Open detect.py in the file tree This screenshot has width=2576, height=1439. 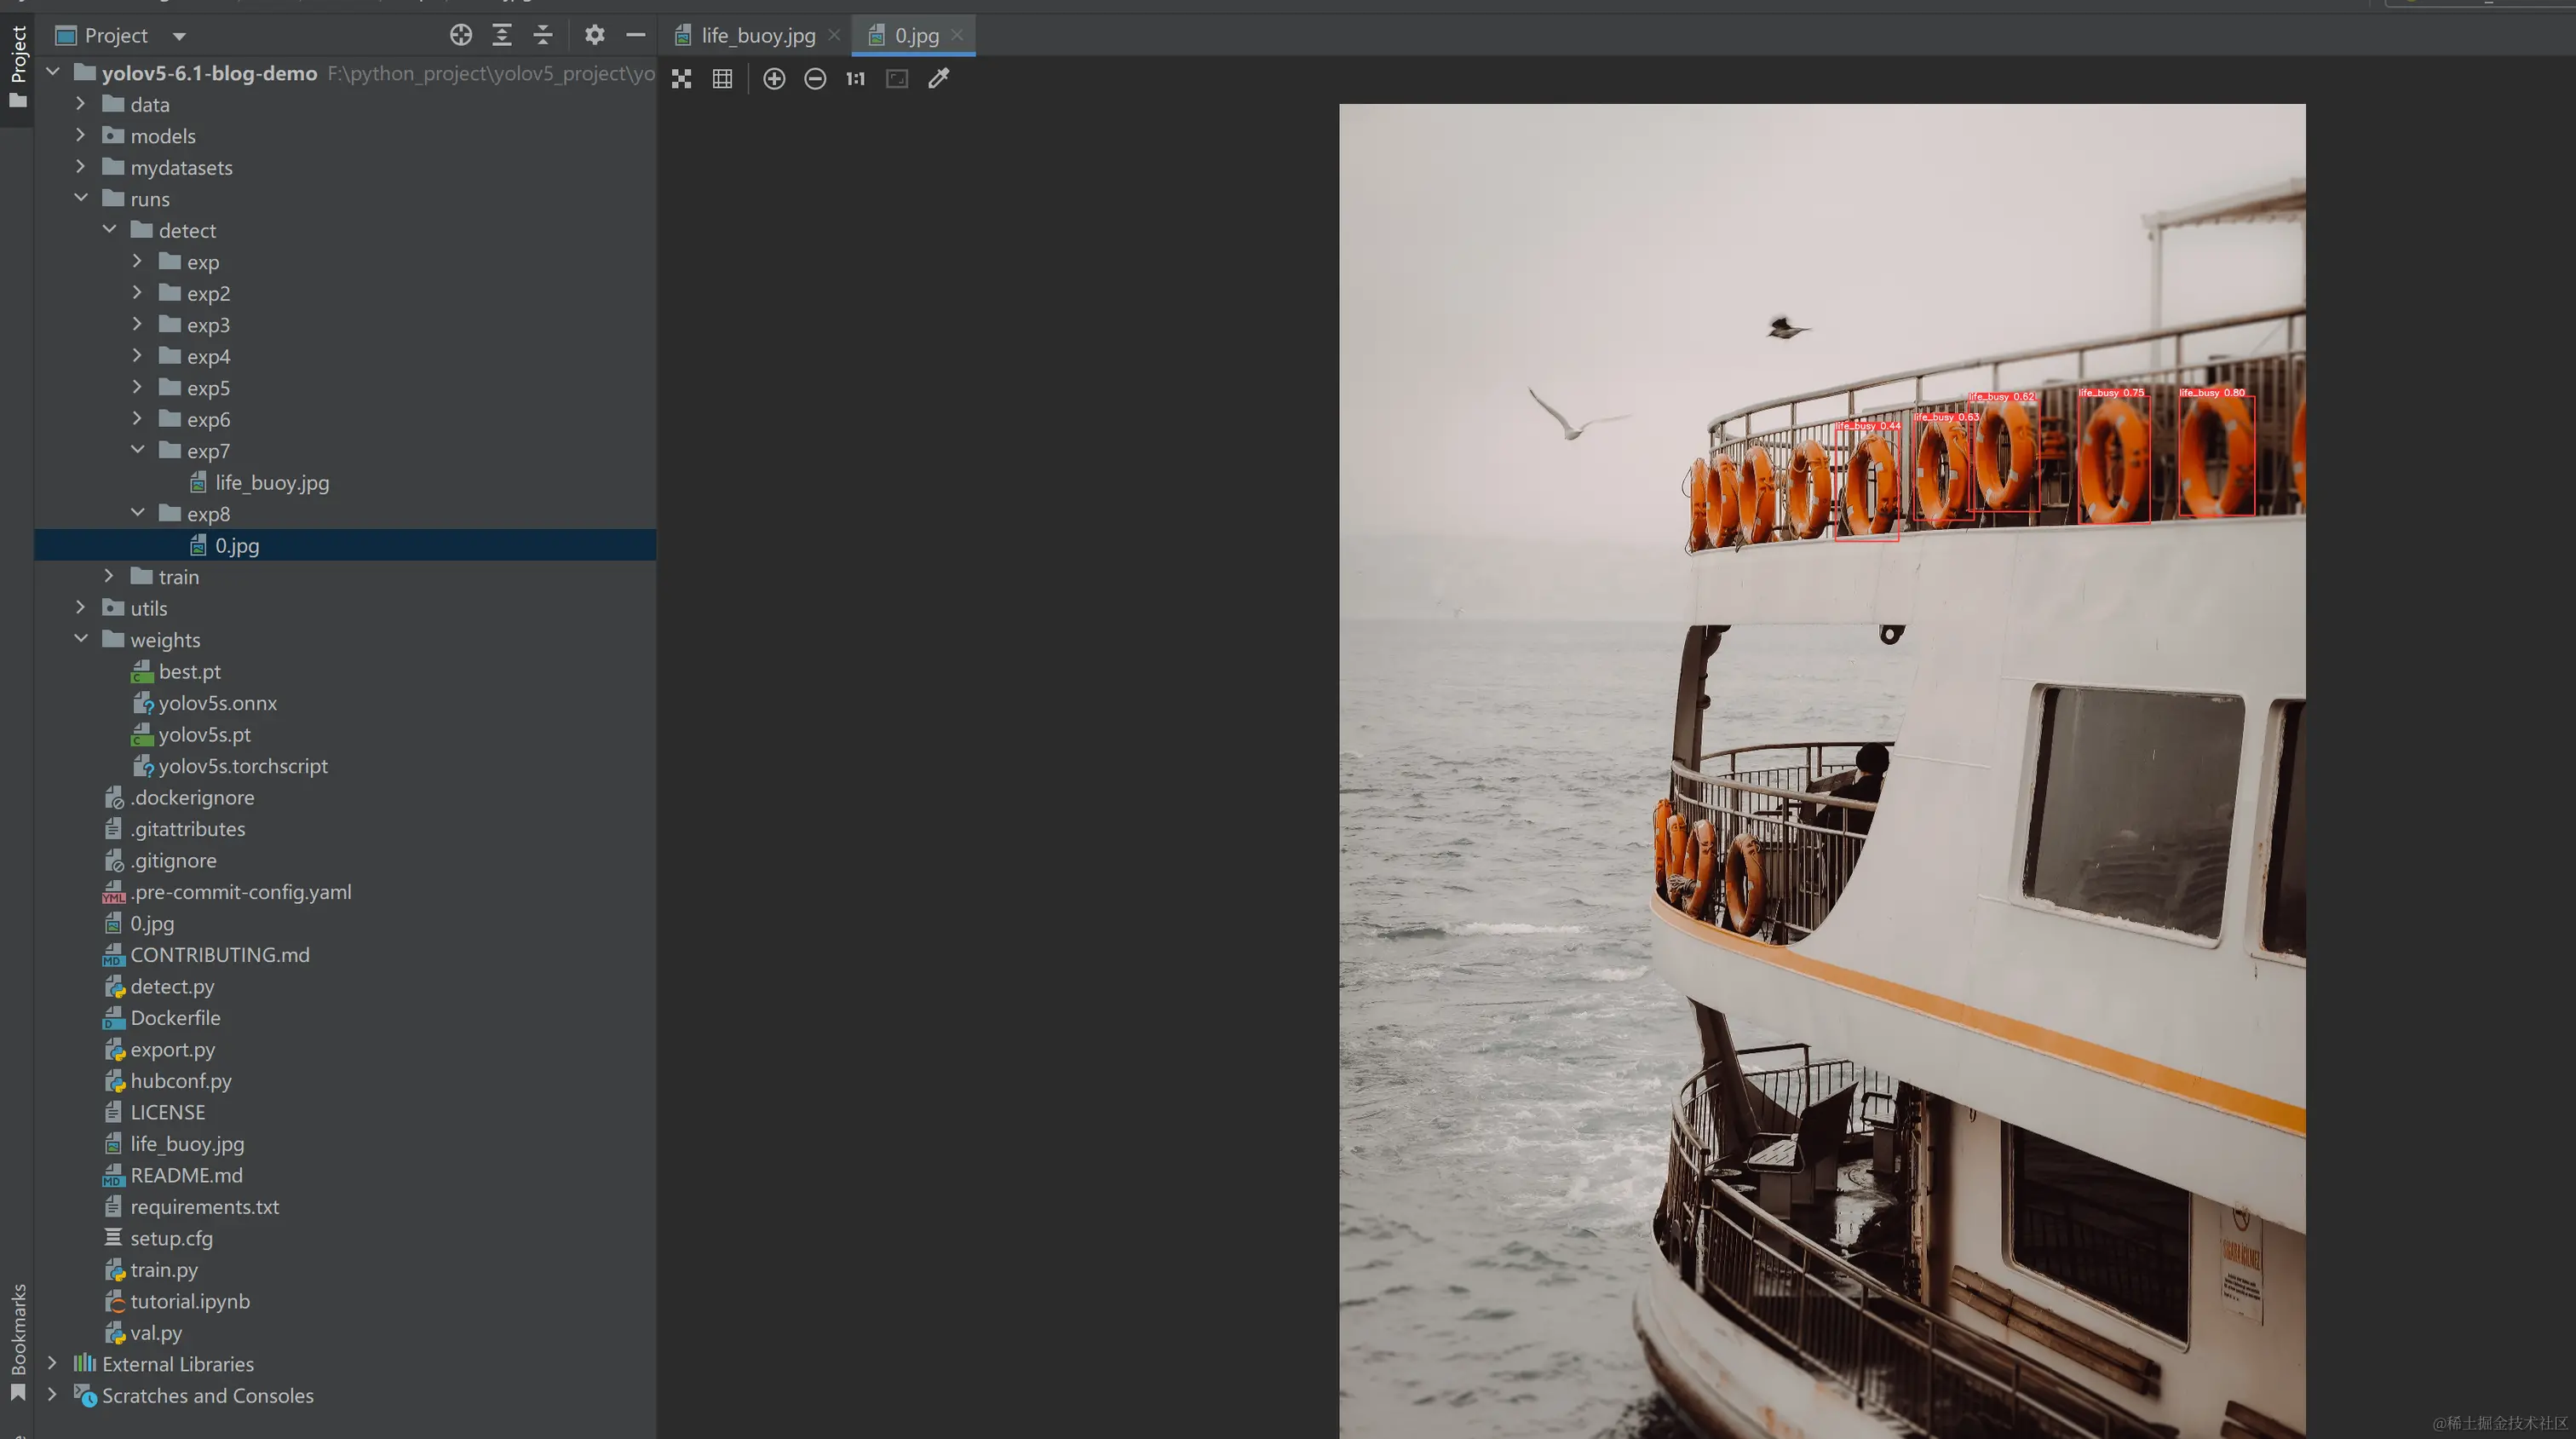tap(172, 987)
